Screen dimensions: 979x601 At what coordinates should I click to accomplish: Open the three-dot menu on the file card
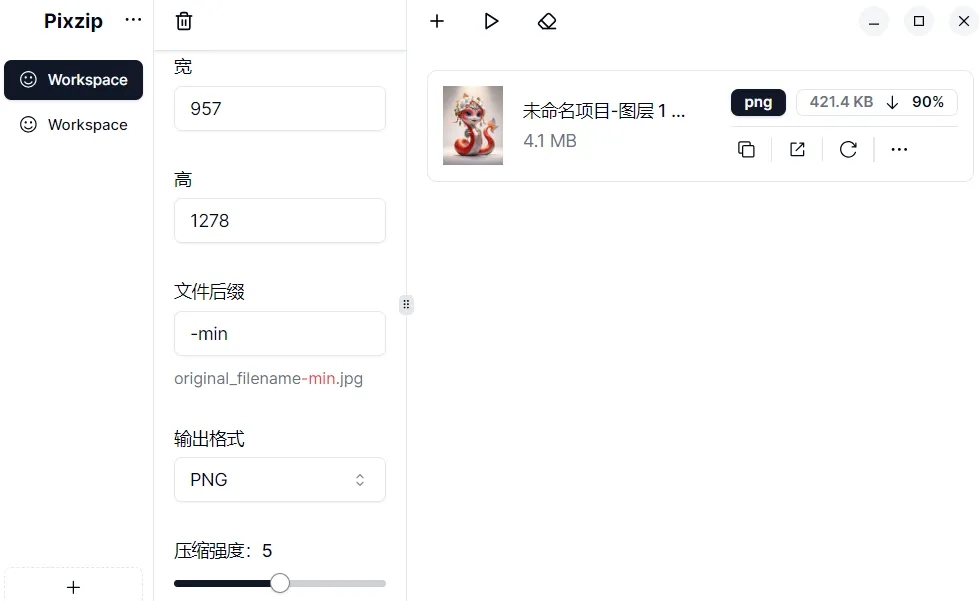899,149
